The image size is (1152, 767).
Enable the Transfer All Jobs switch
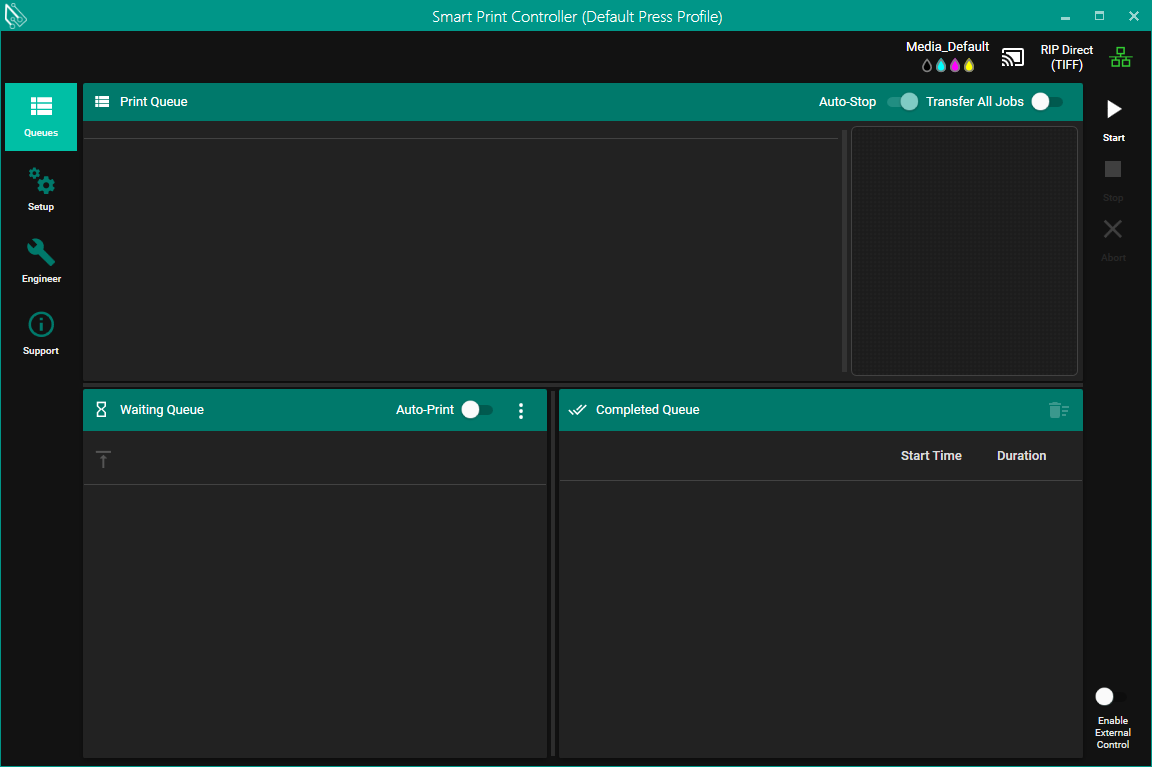[x=1047, y=101]
